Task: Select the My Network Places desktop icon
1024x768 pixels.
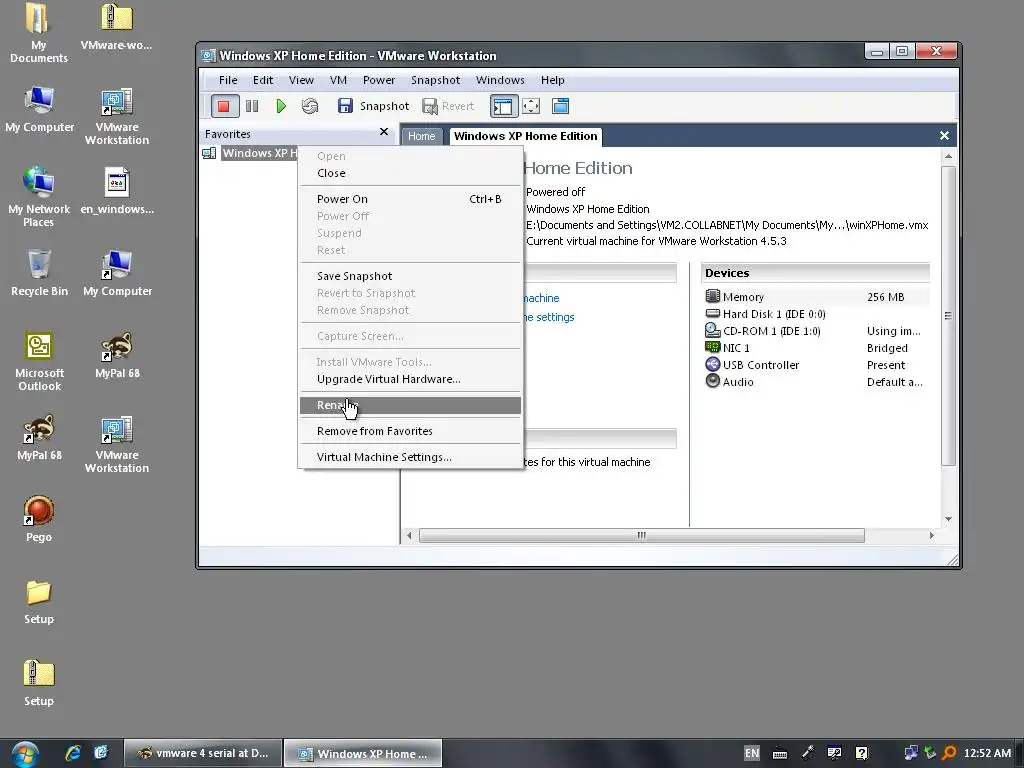Action: pos(39,197)
